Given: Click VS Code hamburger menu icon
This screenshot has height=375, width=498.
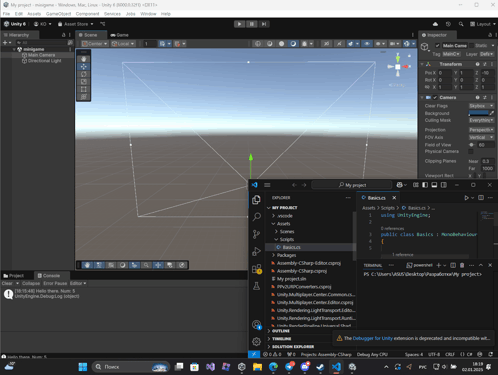Looking at the screenshot, I should pyautogui.click(x=267, y=185).
